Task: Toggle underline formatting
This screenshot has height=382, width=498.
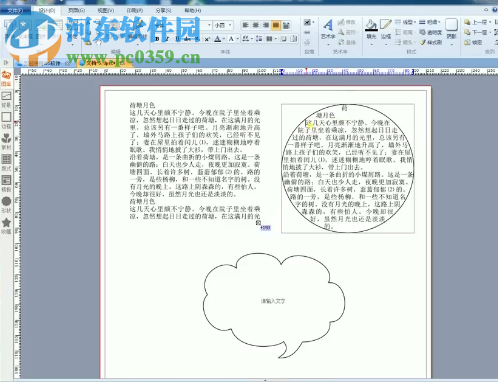Action: 177,39
